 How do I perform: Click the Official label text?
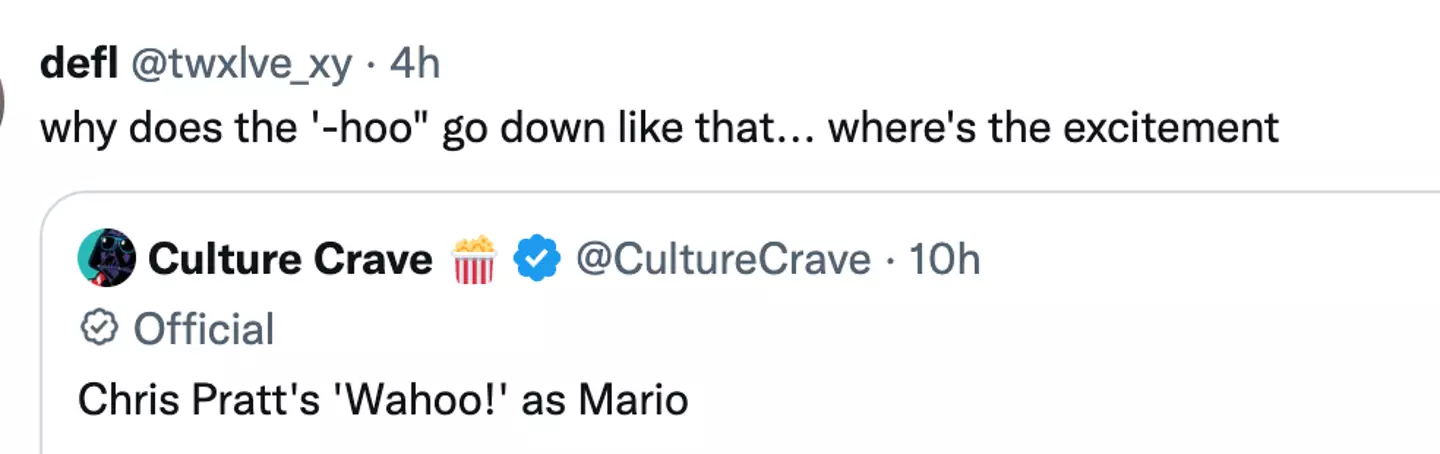(x=204, y=329)
